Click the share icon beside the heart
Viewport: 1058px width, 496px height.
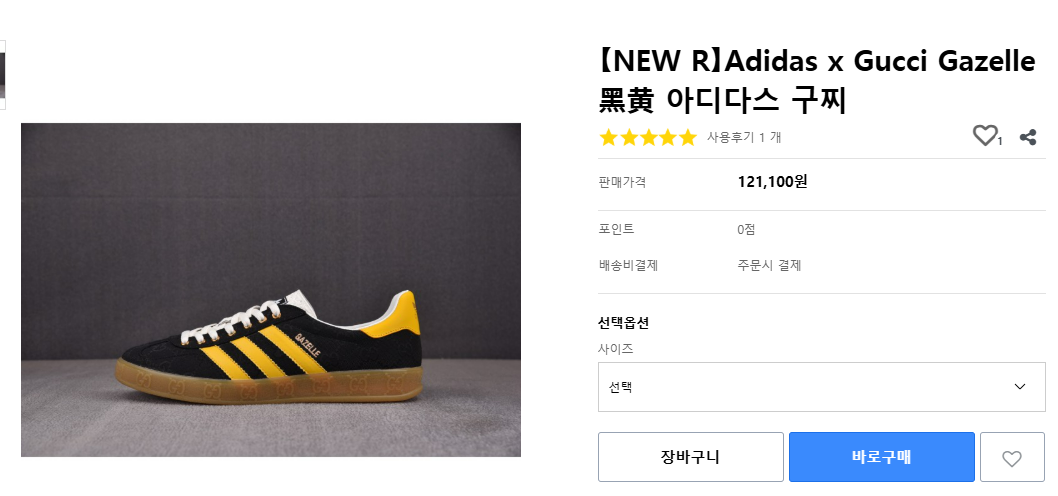[x=1027, y=137]
